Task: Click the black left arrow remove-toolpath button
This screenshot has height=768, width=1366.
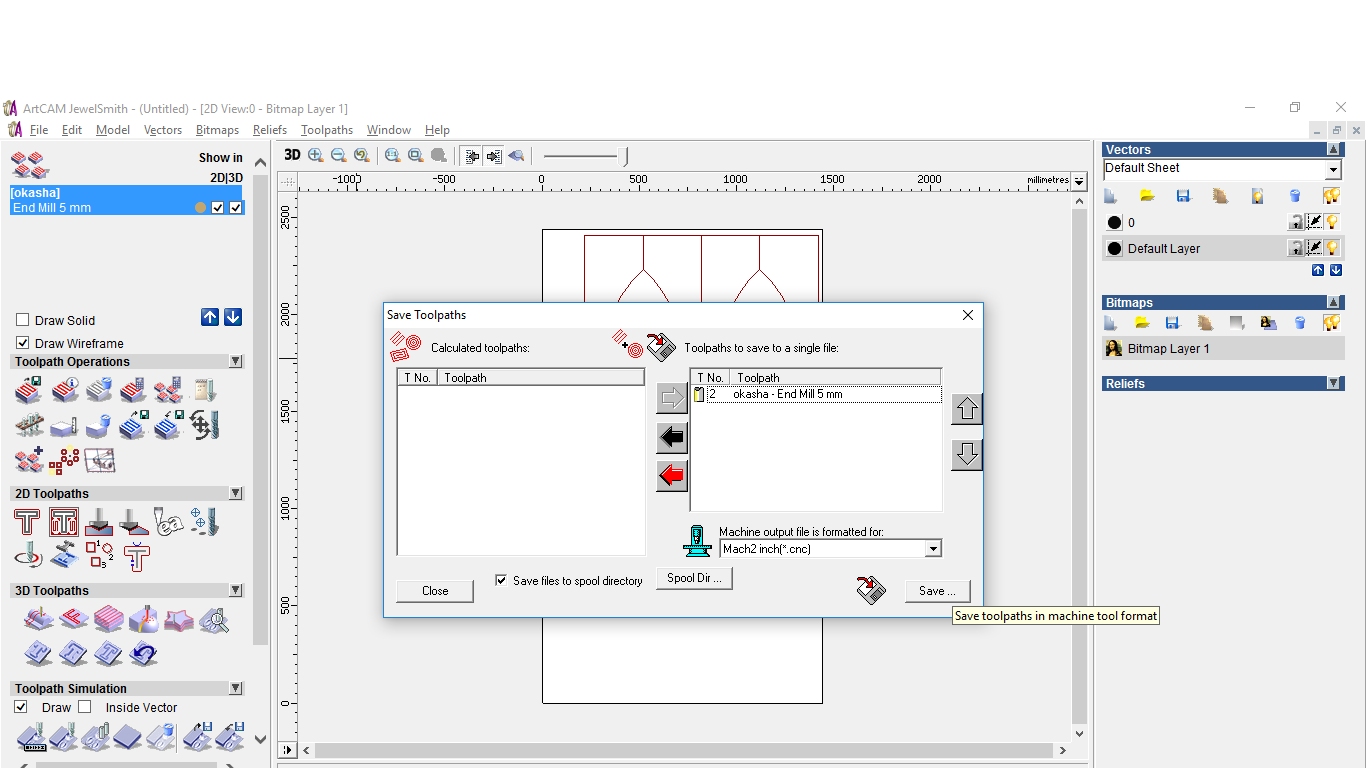Action: tap(672, 437)
